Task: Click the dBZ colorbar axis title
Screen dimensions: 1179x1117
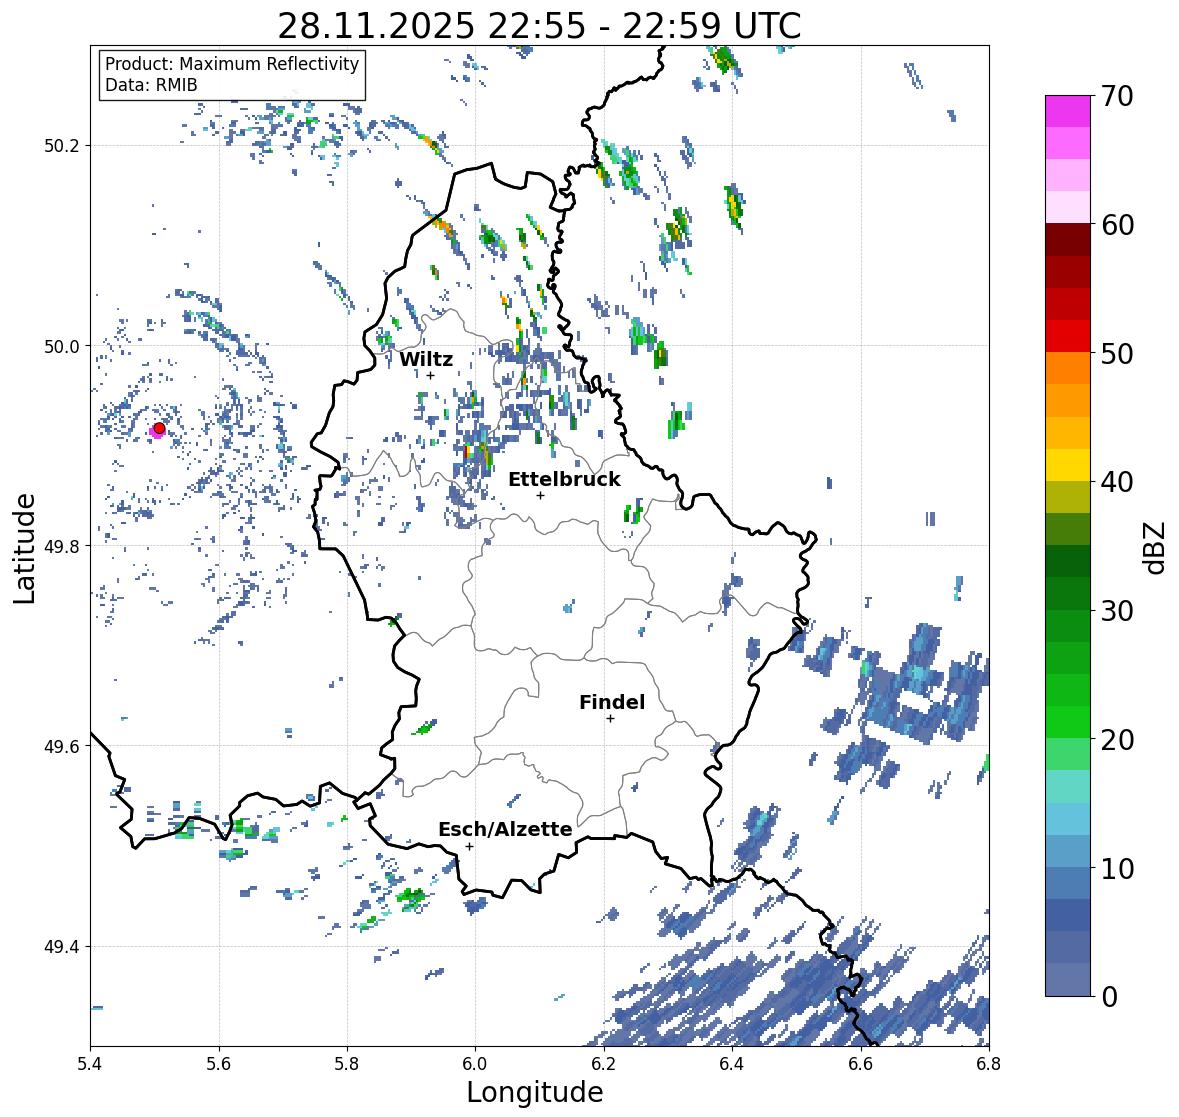Action: [1155, 547]
